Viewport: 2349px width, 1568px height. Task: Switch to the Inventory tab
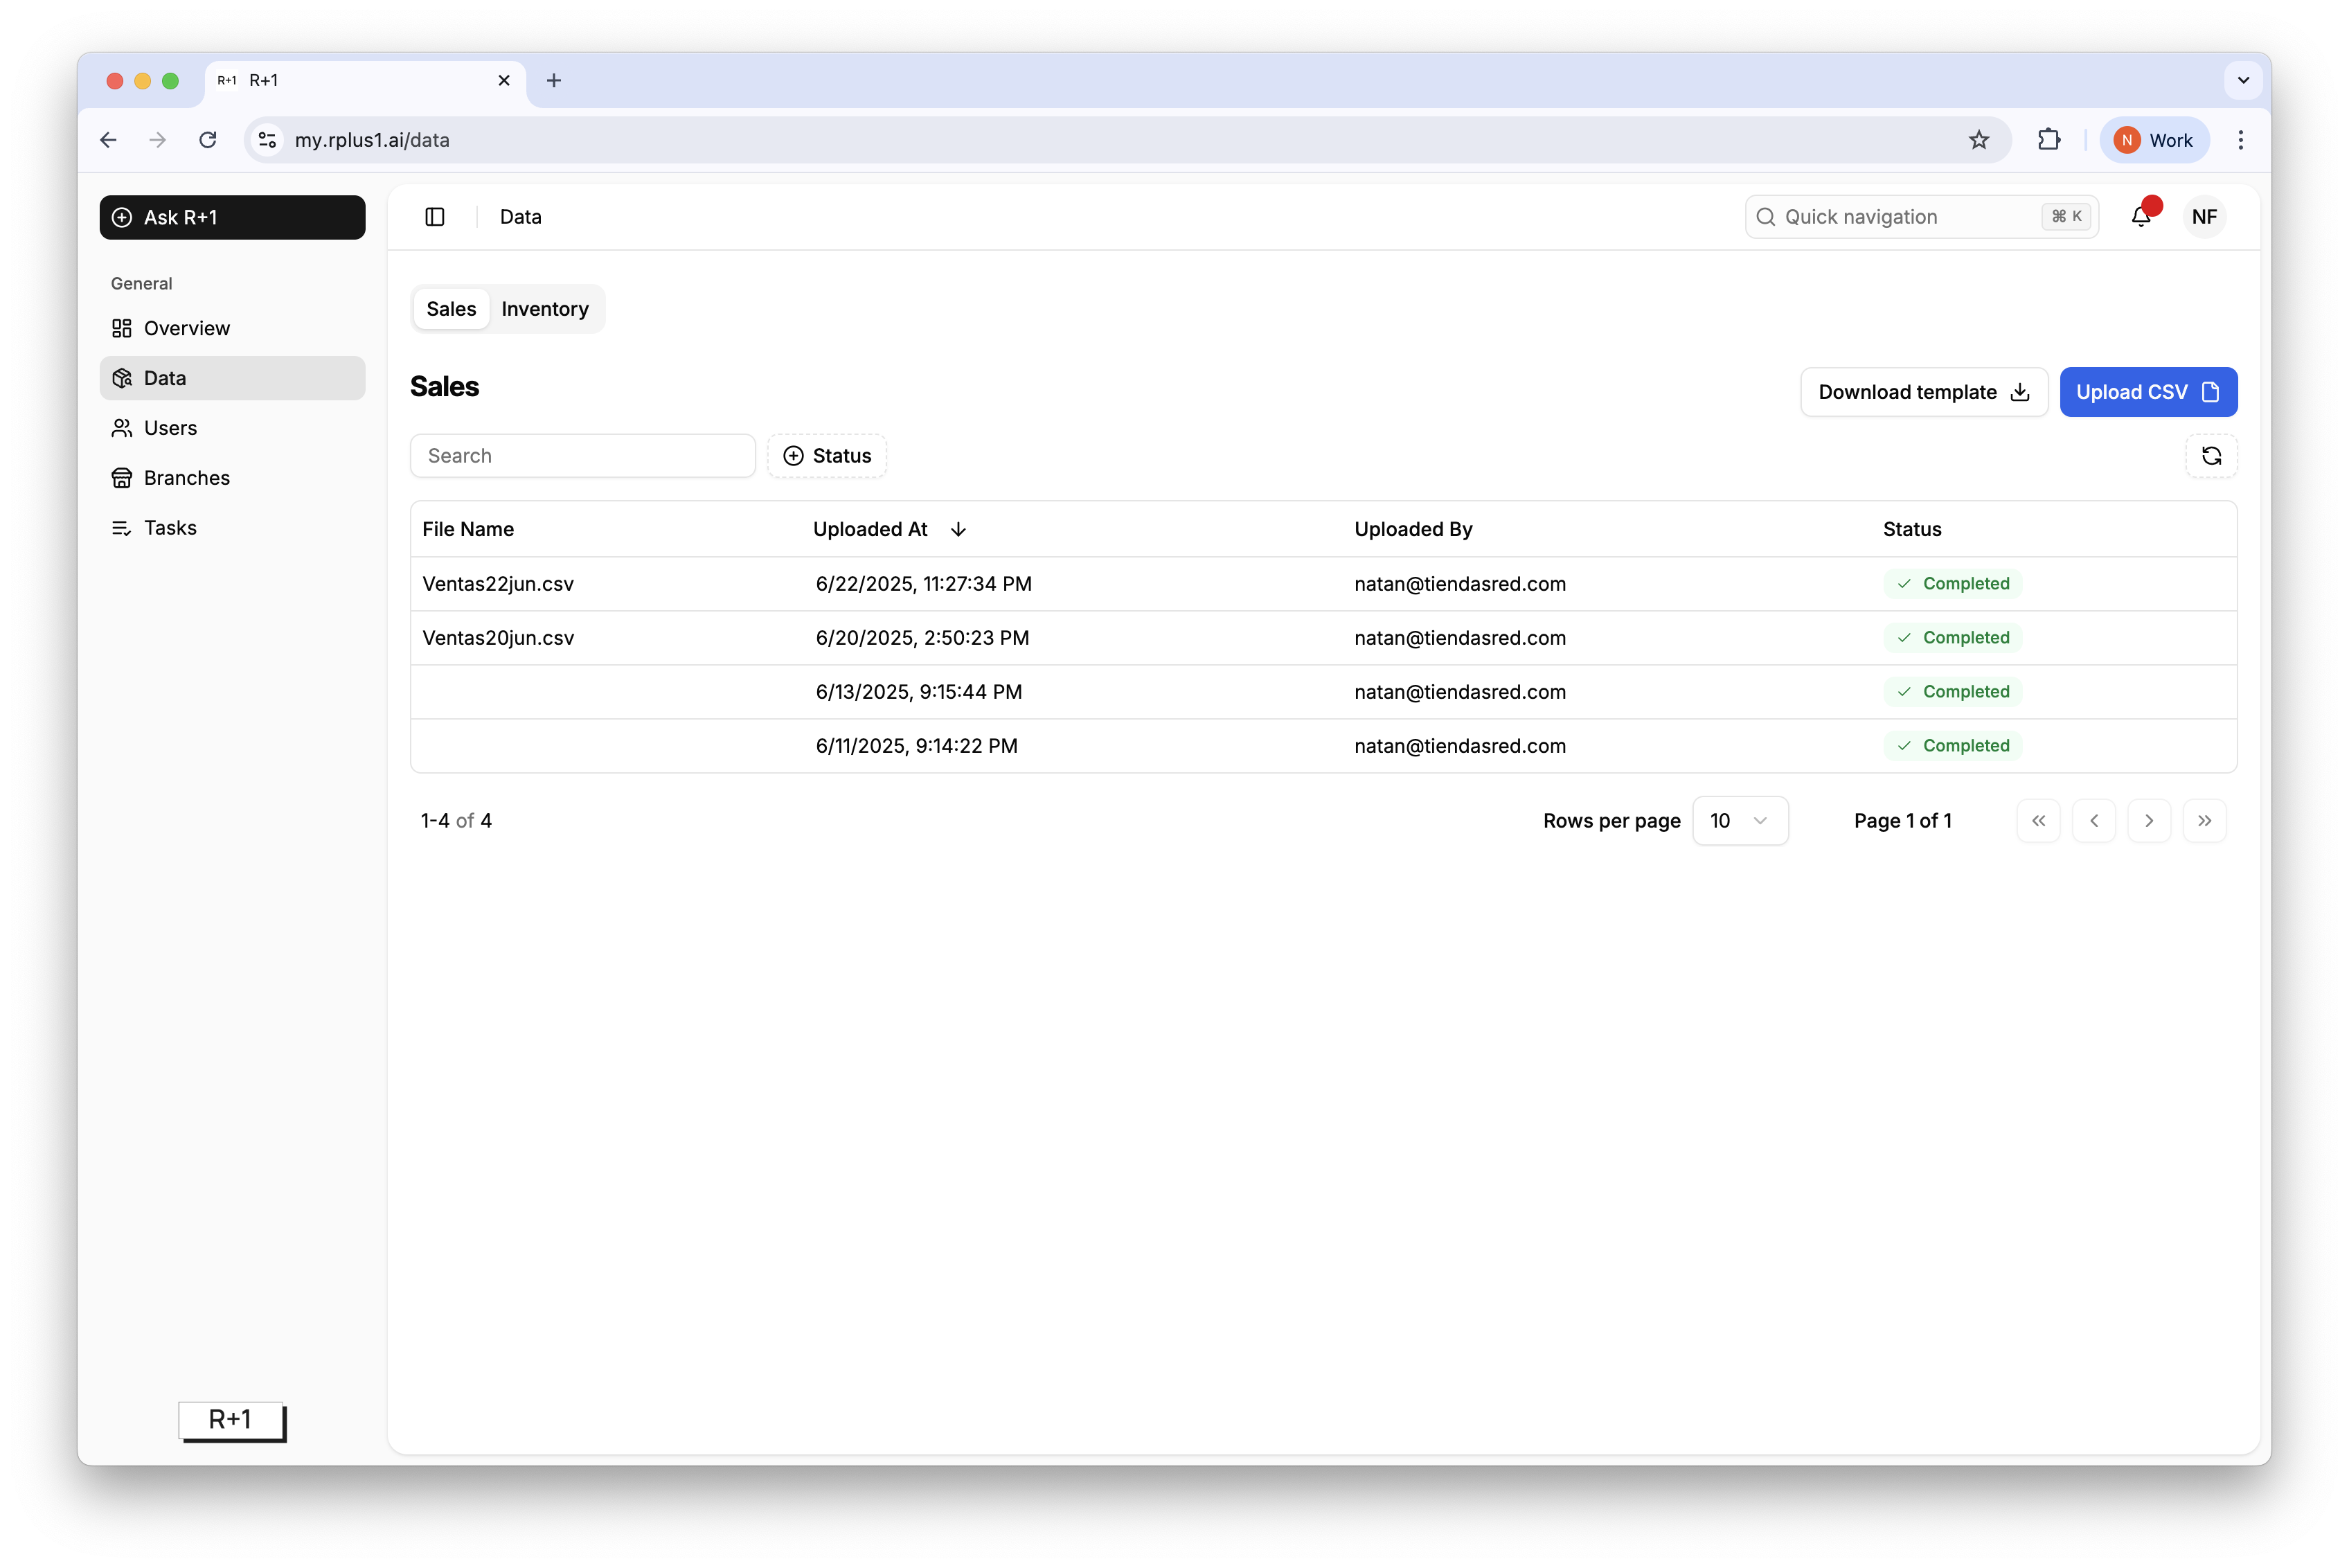tap(545, 309)
